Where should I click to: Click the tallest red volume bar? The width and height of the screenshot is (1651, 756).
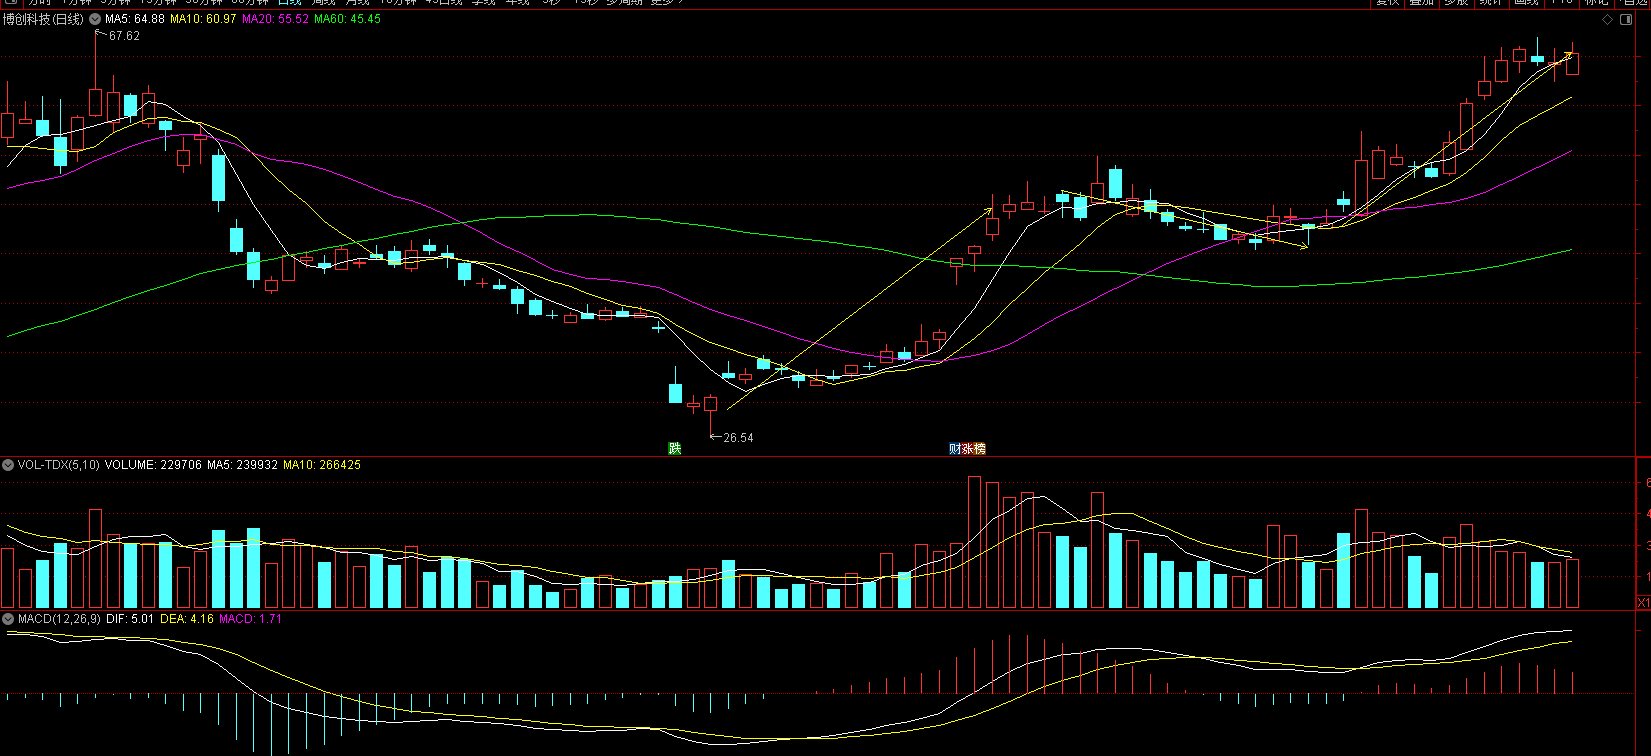pyautogui.click(x=975, y=542)
